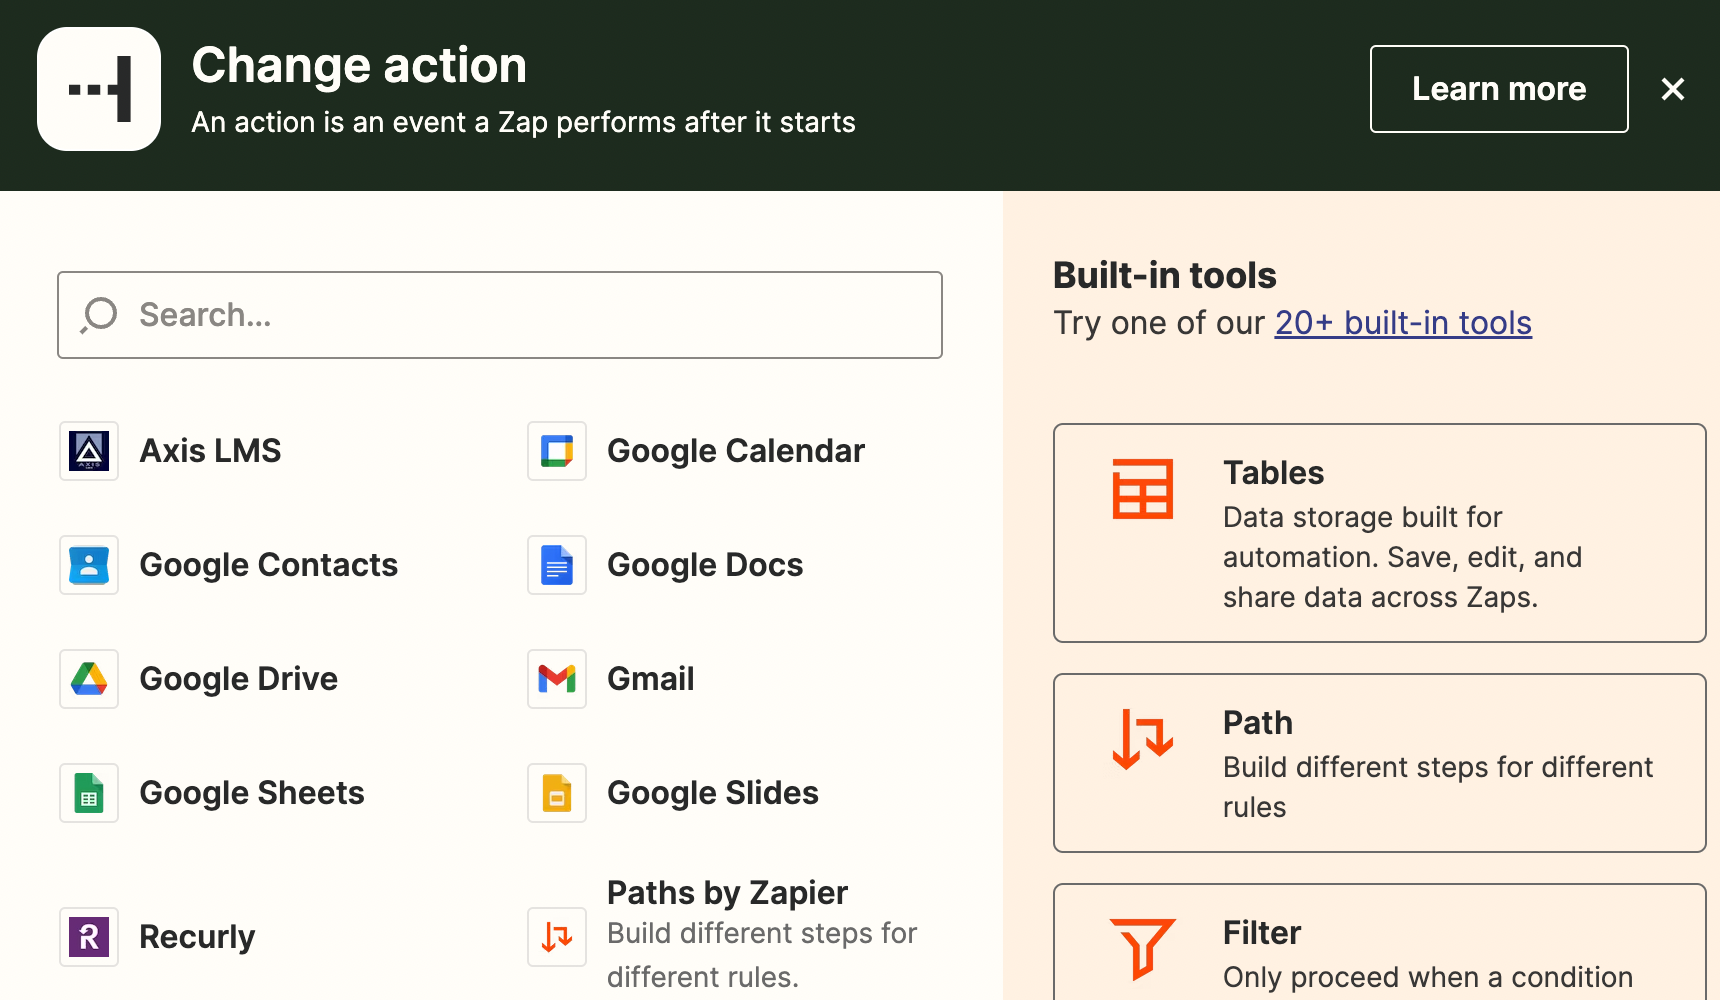1720x1000 pixels.
Task: Close the Change action dialog
Action: pyautogui.click(x=1672, y=89)
